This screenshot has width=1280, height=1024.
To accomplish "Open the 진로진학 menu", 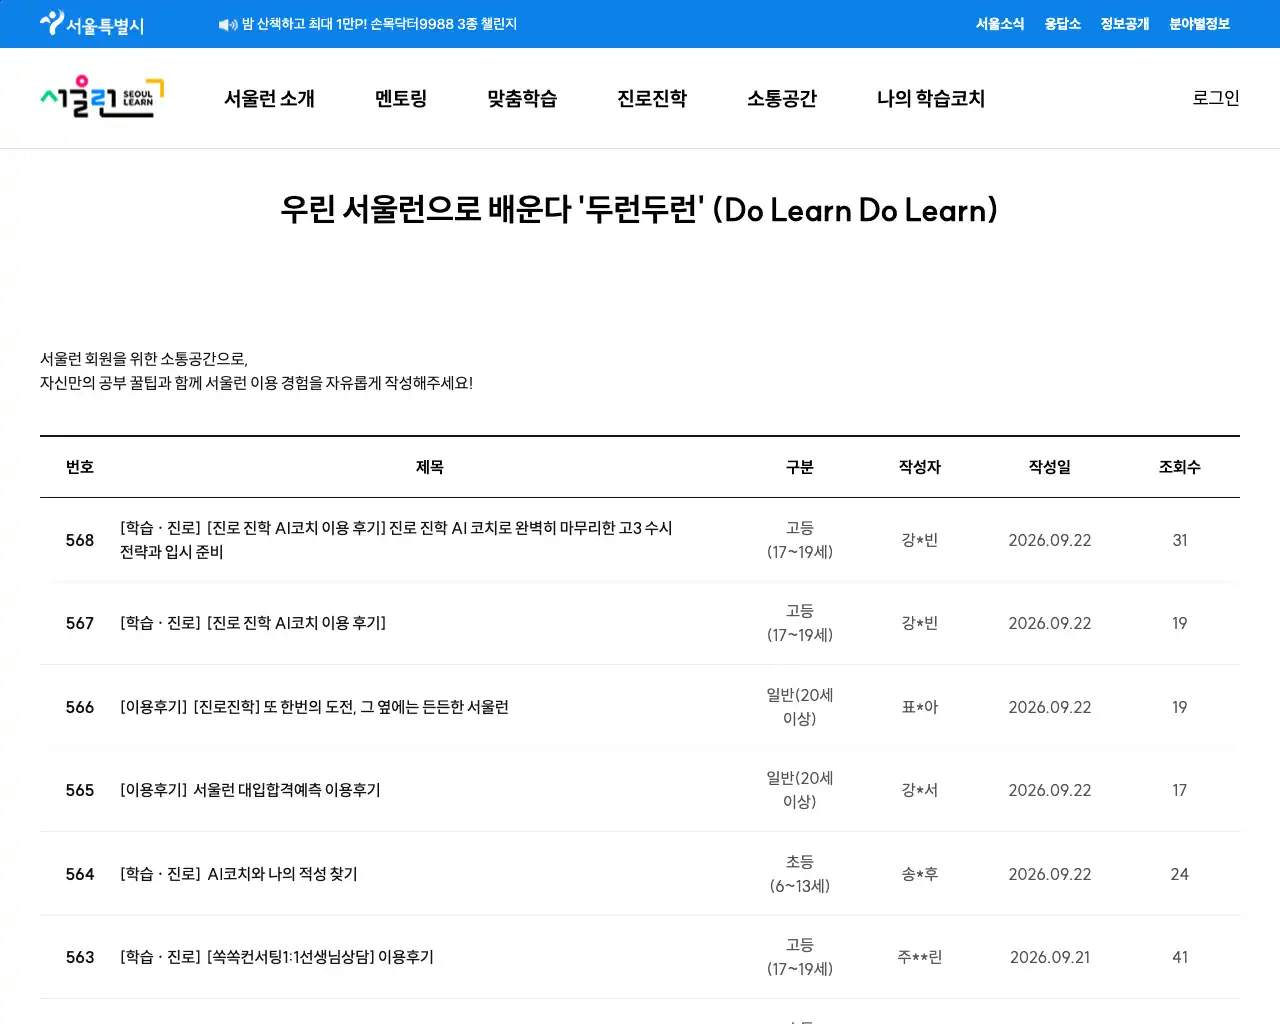I will point(652,98).
